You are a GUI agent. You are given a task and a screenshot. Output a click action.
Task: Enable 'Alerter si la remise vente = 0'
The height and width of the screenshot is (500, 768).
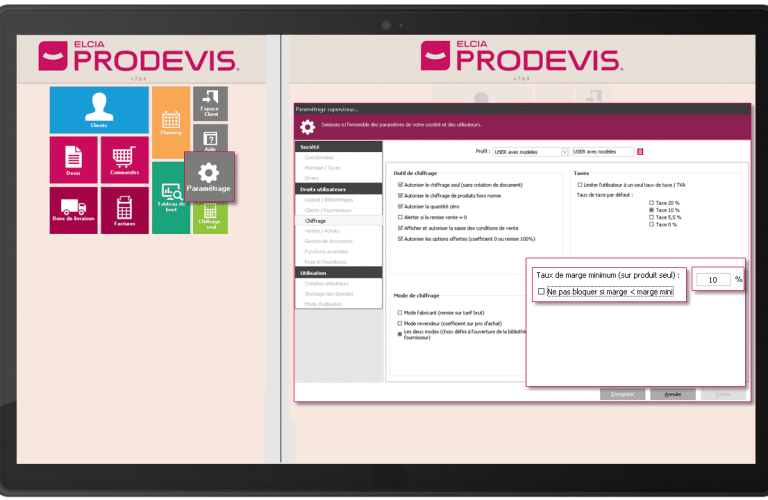coord(400,217)
